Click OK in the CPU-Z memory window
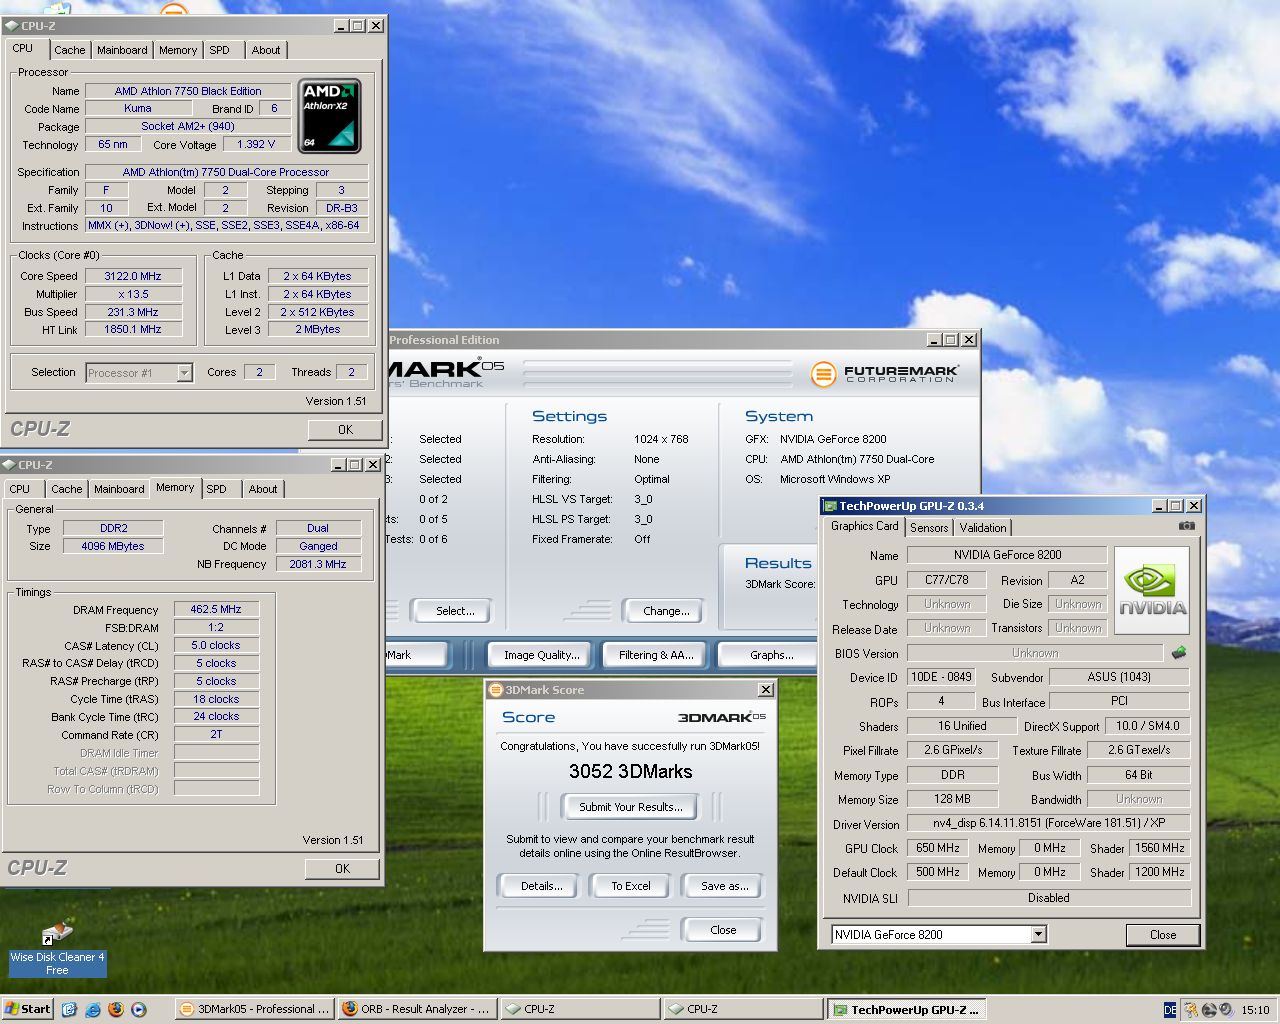The width and height of the screenshot is (1280, 1024). (342, 868)
